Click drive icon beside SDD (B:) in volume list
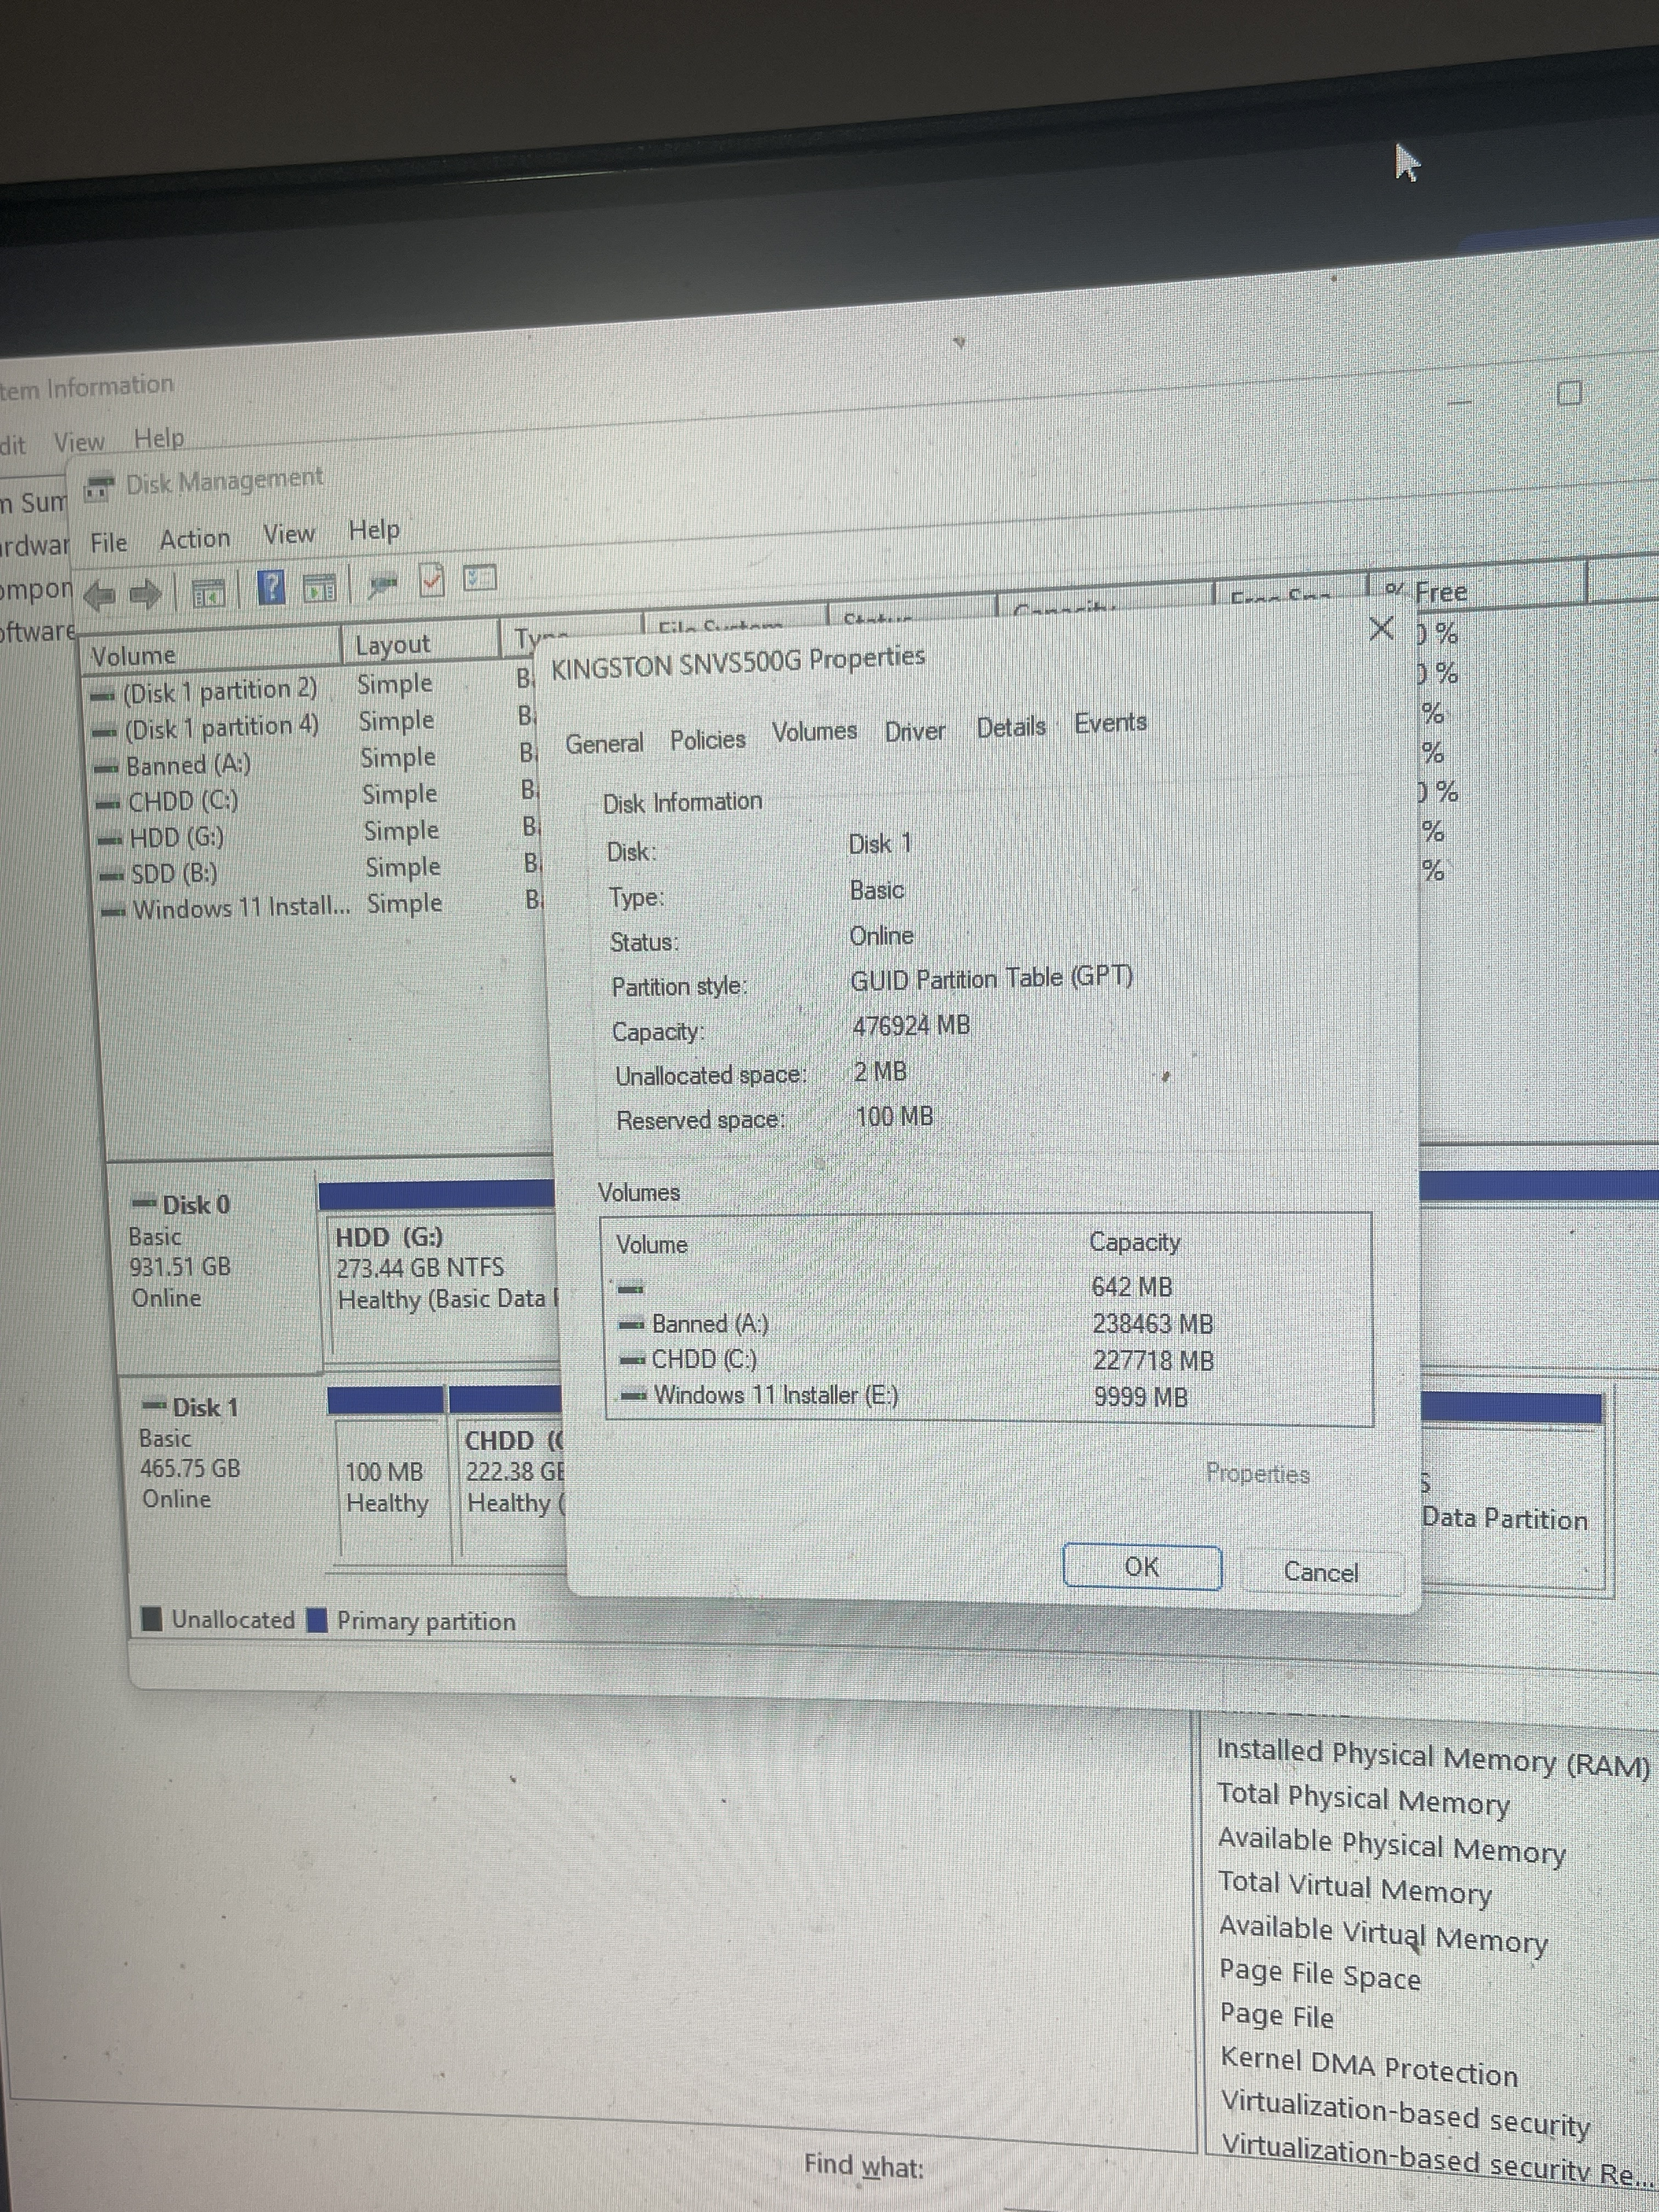This screenshot has height=2212, width=1659. click(x=112, y=876)
